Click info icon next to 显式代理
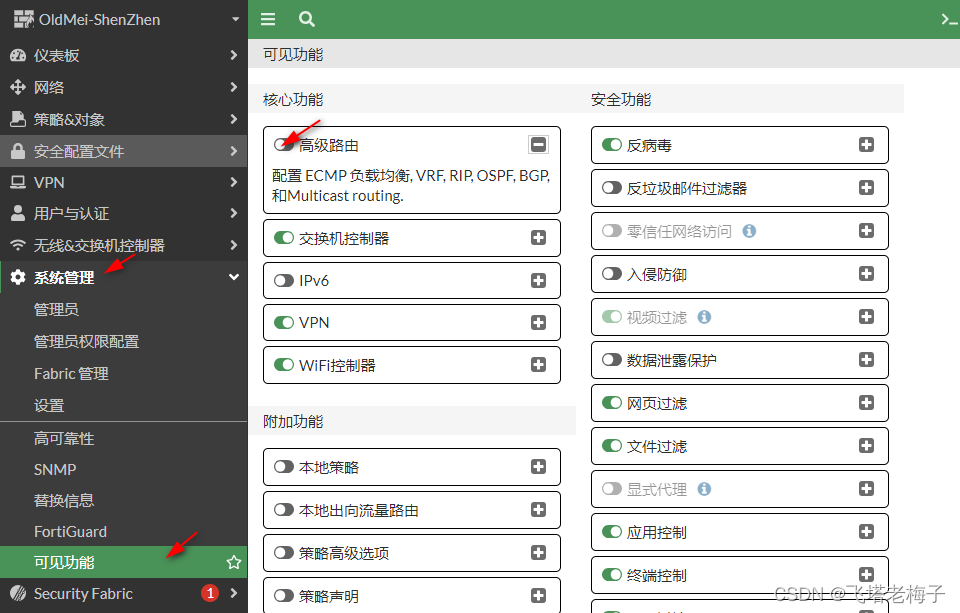 pos(705,489)
